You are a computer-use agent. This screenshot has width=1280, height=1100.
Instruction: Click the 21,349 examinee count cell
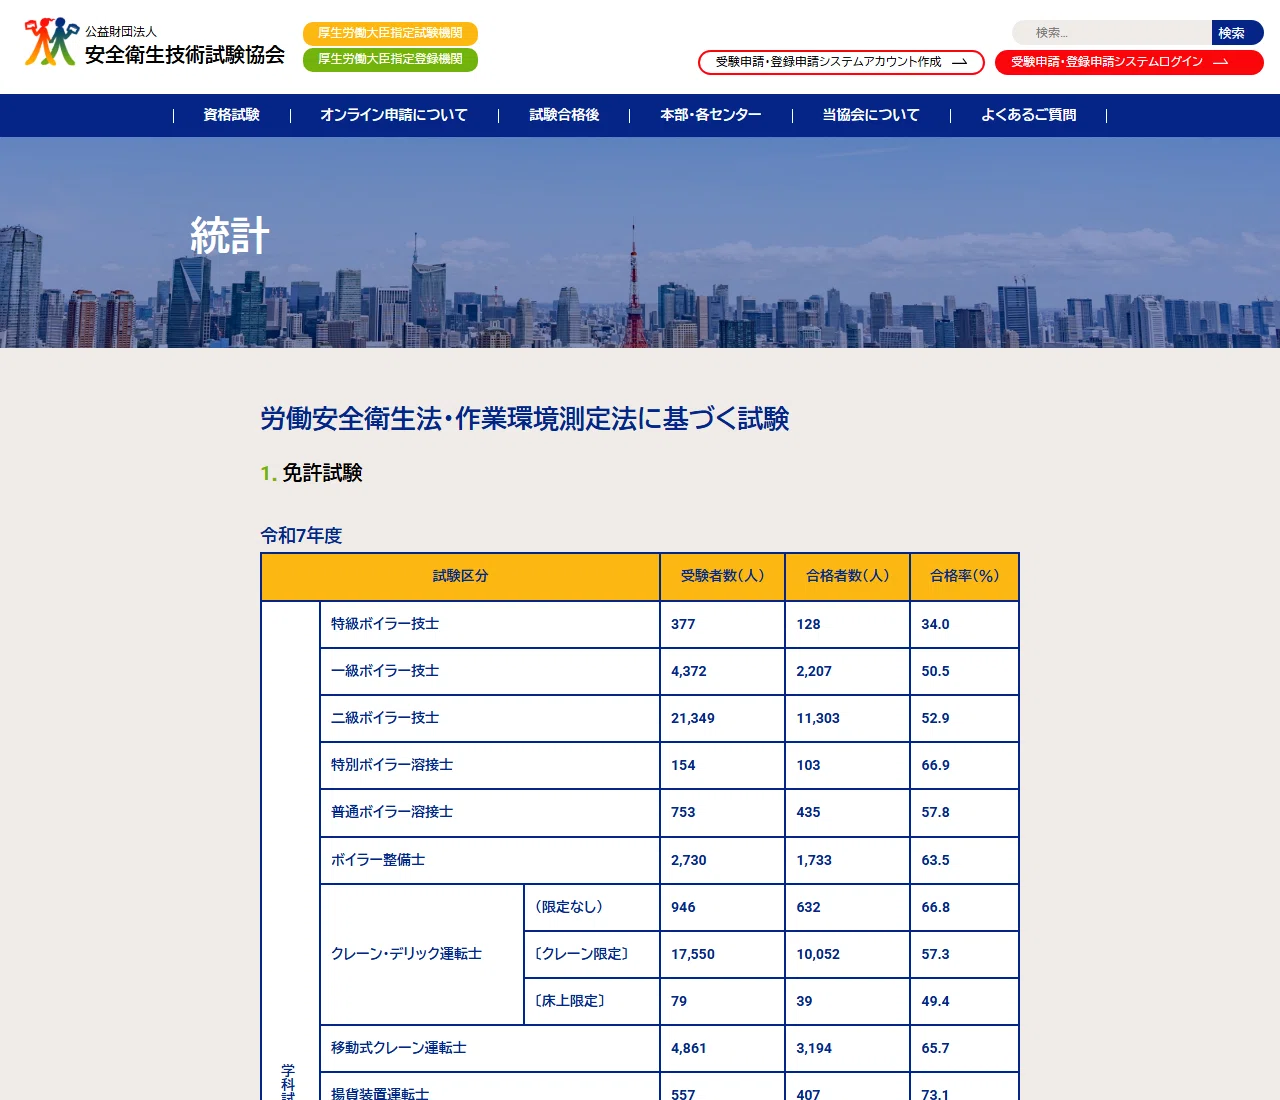722,718
